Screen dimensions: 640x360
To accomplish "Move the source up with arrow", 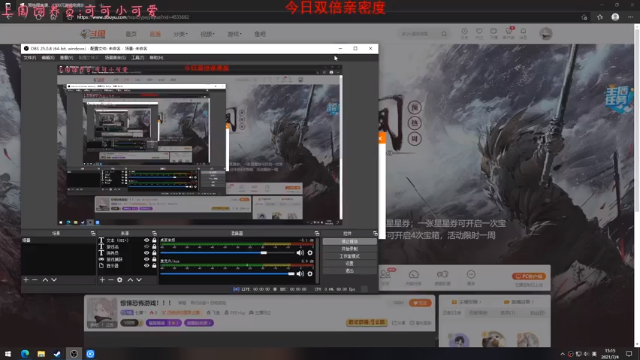I will tap(130, 280).
